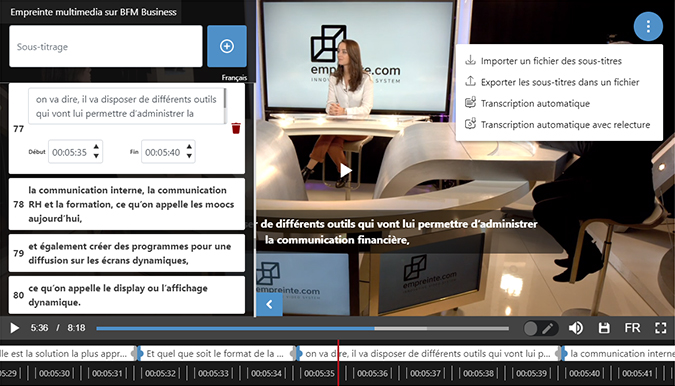Open the three-dot options menu
The image size is (675, 386).
pos(648,27)
